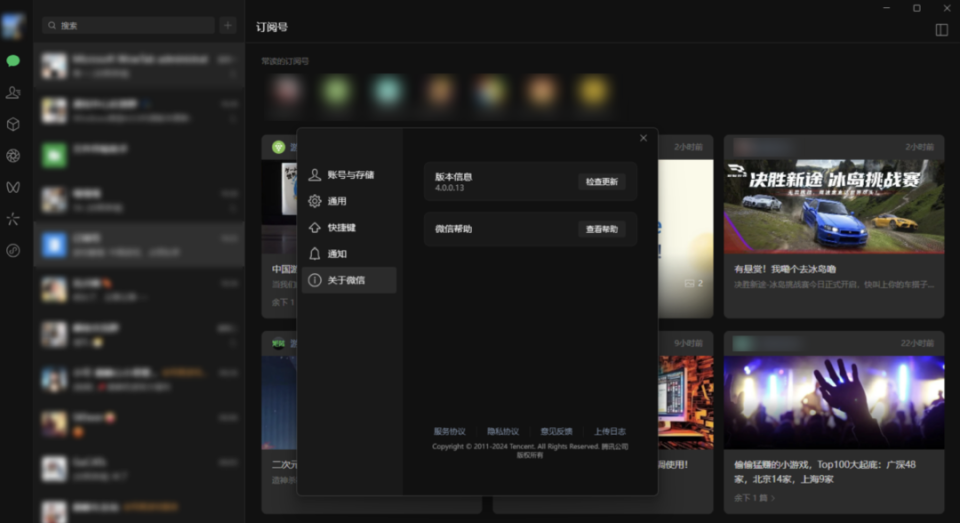
Task: Open the Chats icon in the sidebar
Action: 13,61
